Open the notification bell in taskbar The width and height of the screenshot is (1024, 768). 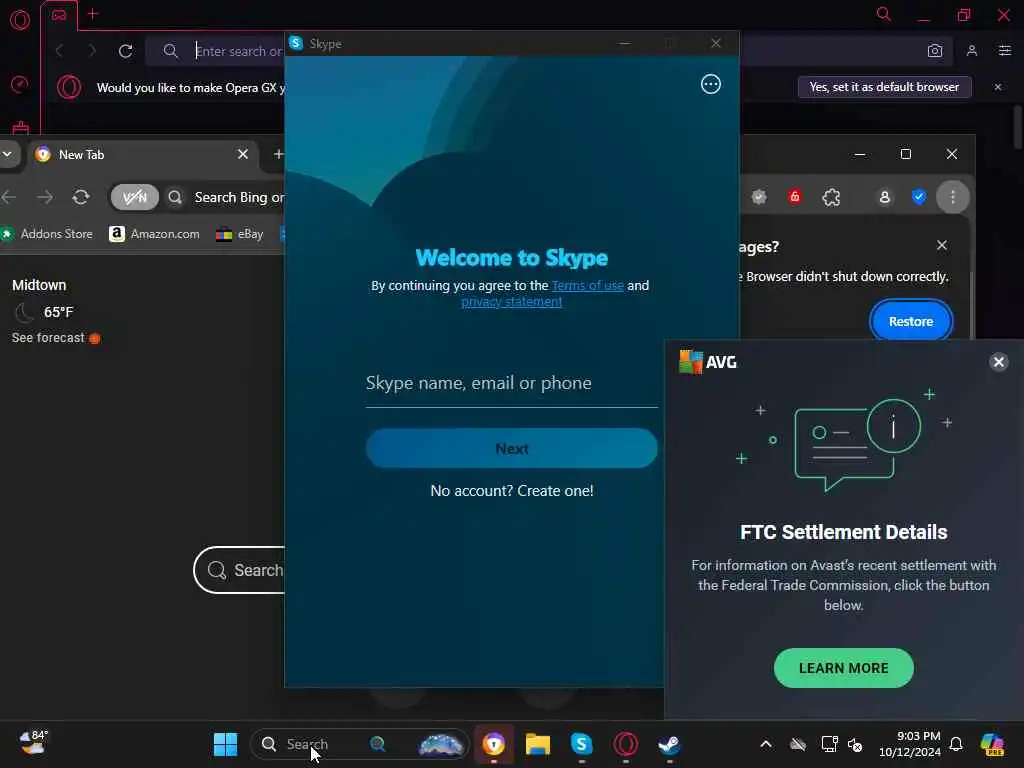point(956,744)
